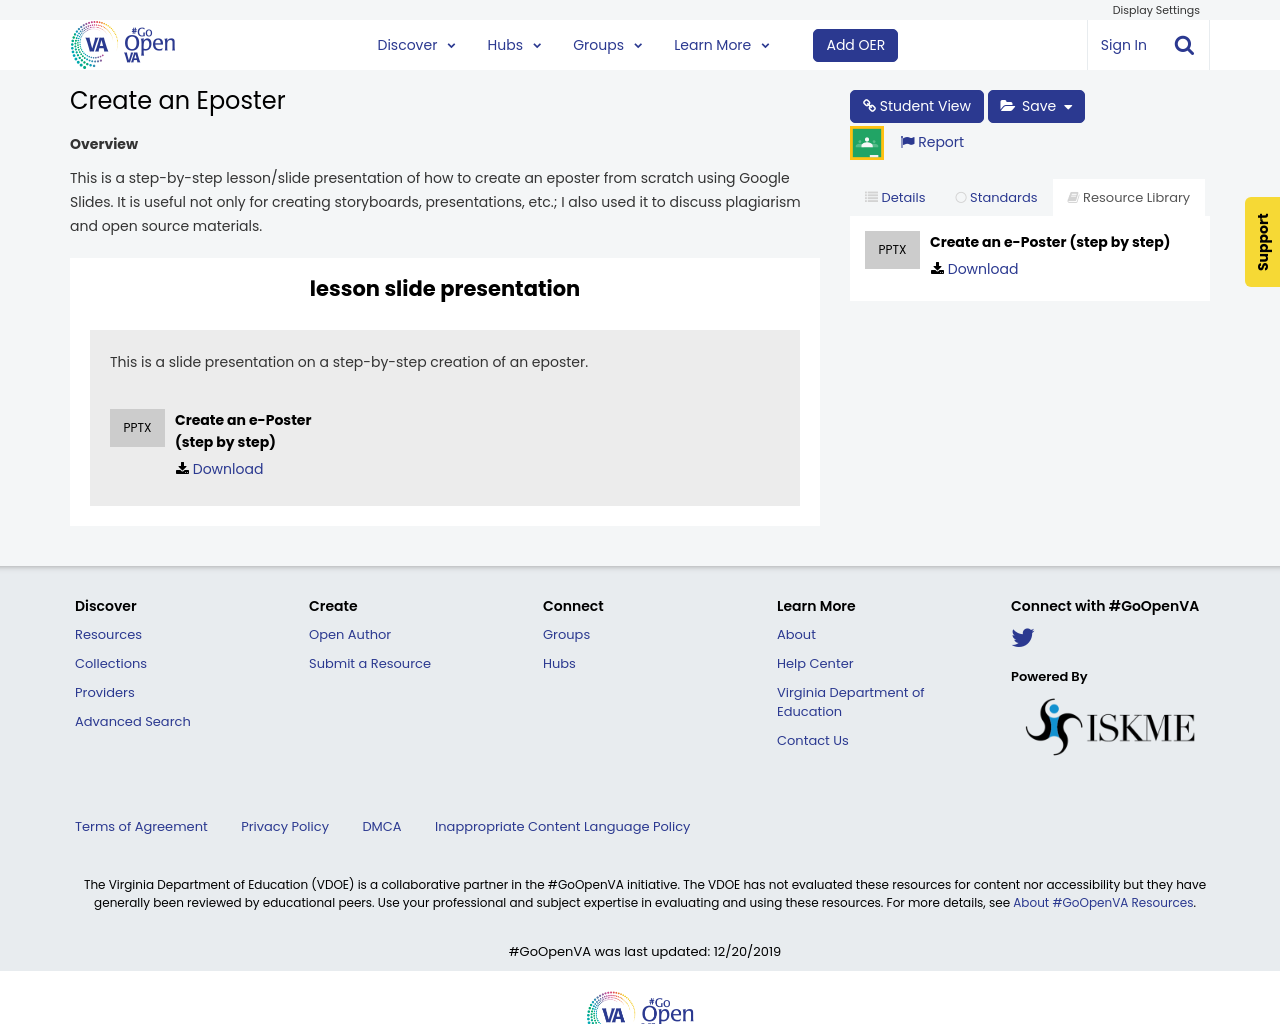
Task: Expand the Learn More menu
Action: (x=721, y=45)
